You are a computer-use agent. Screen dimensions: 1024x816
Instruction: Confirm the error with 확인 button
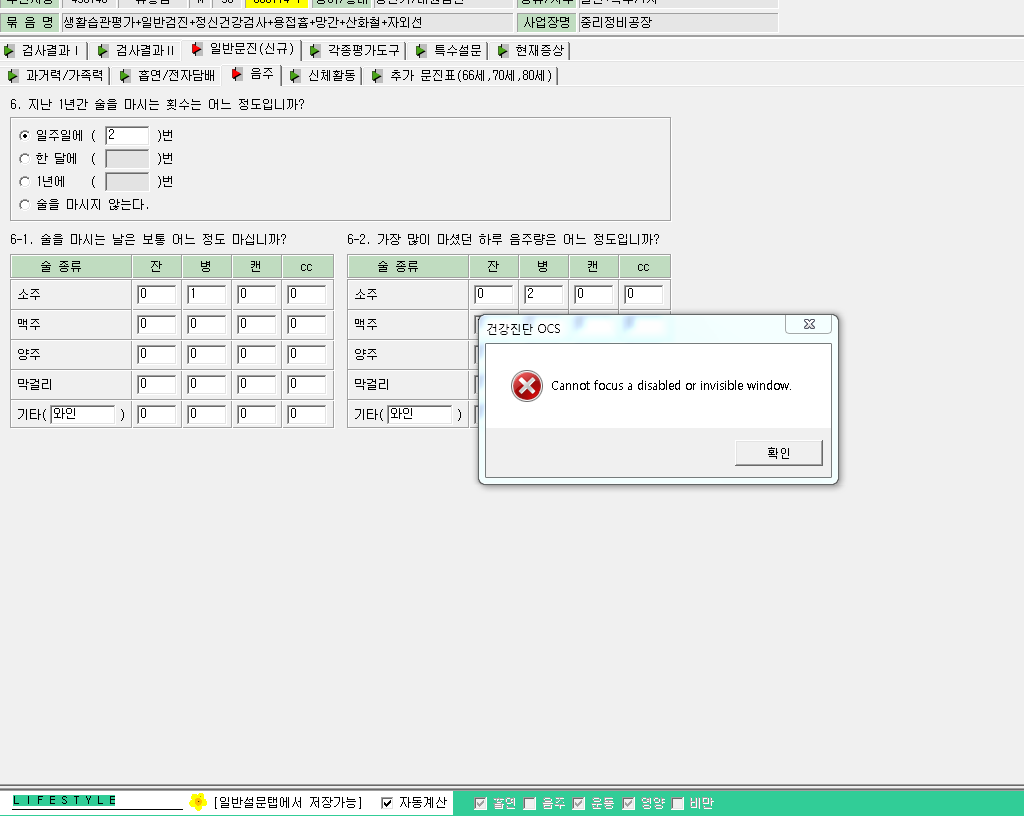pos(778,453)
